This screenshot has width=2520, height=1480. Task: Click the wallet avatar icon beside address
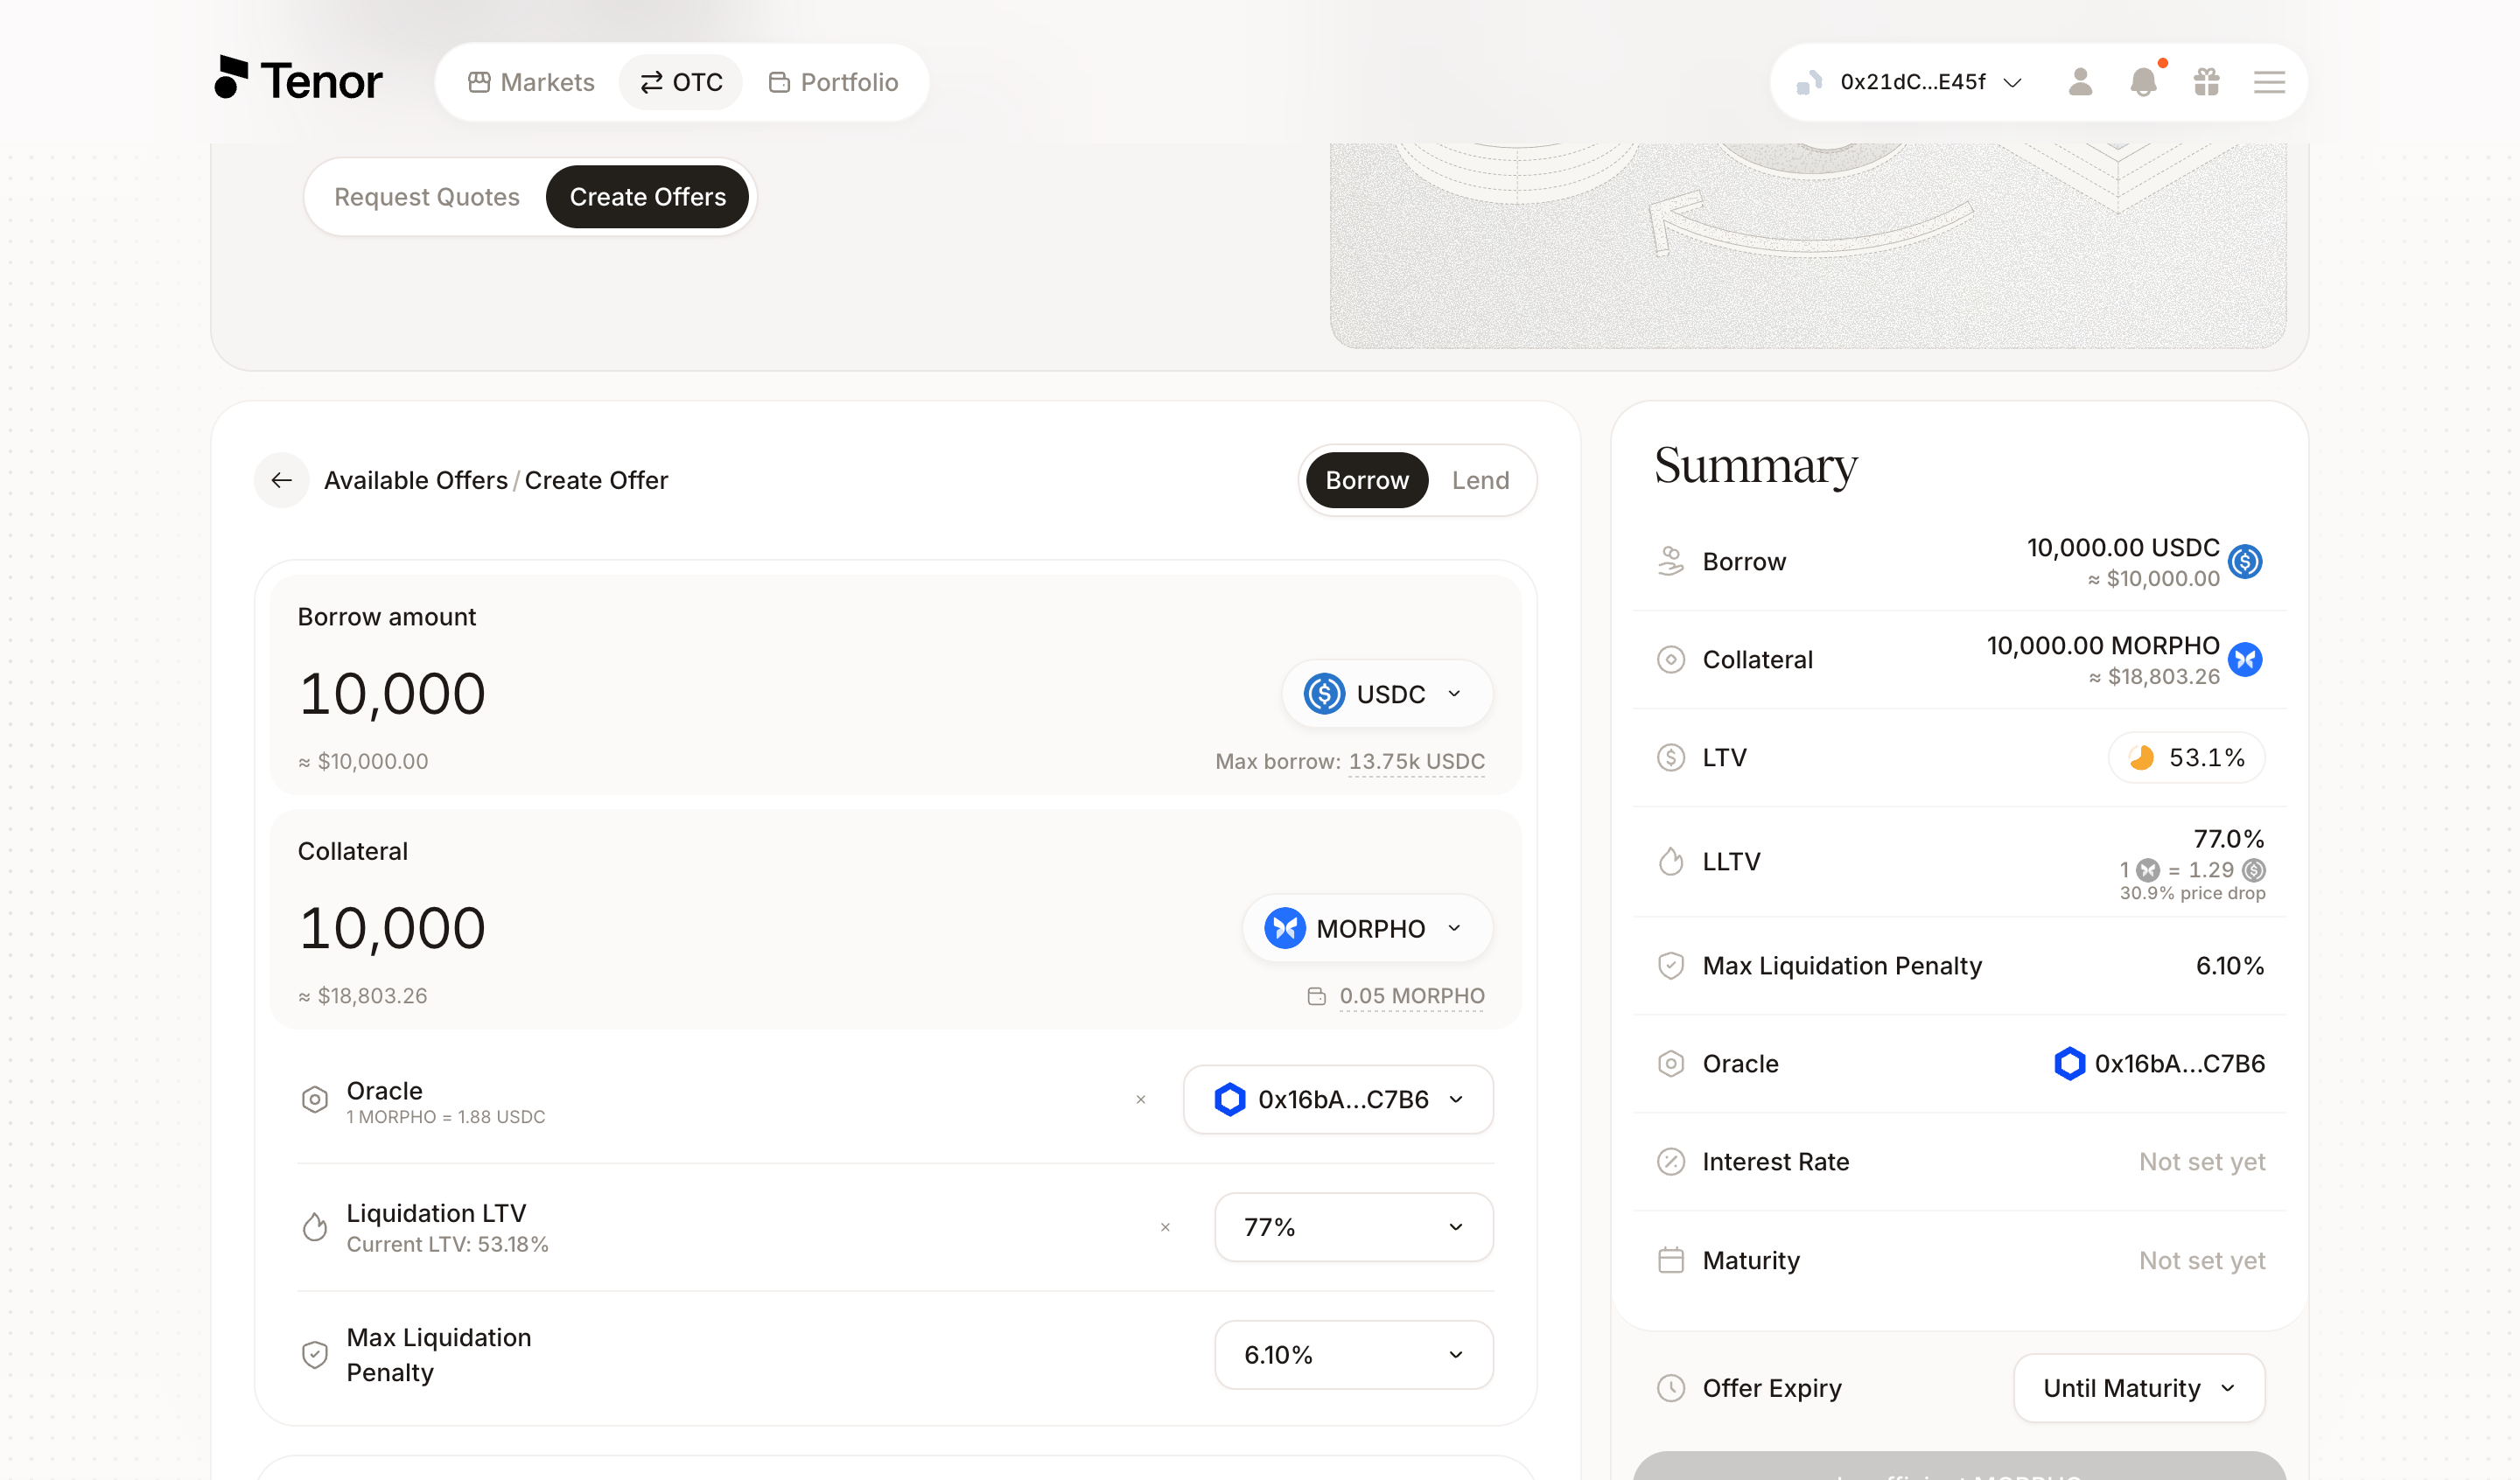1809,81
